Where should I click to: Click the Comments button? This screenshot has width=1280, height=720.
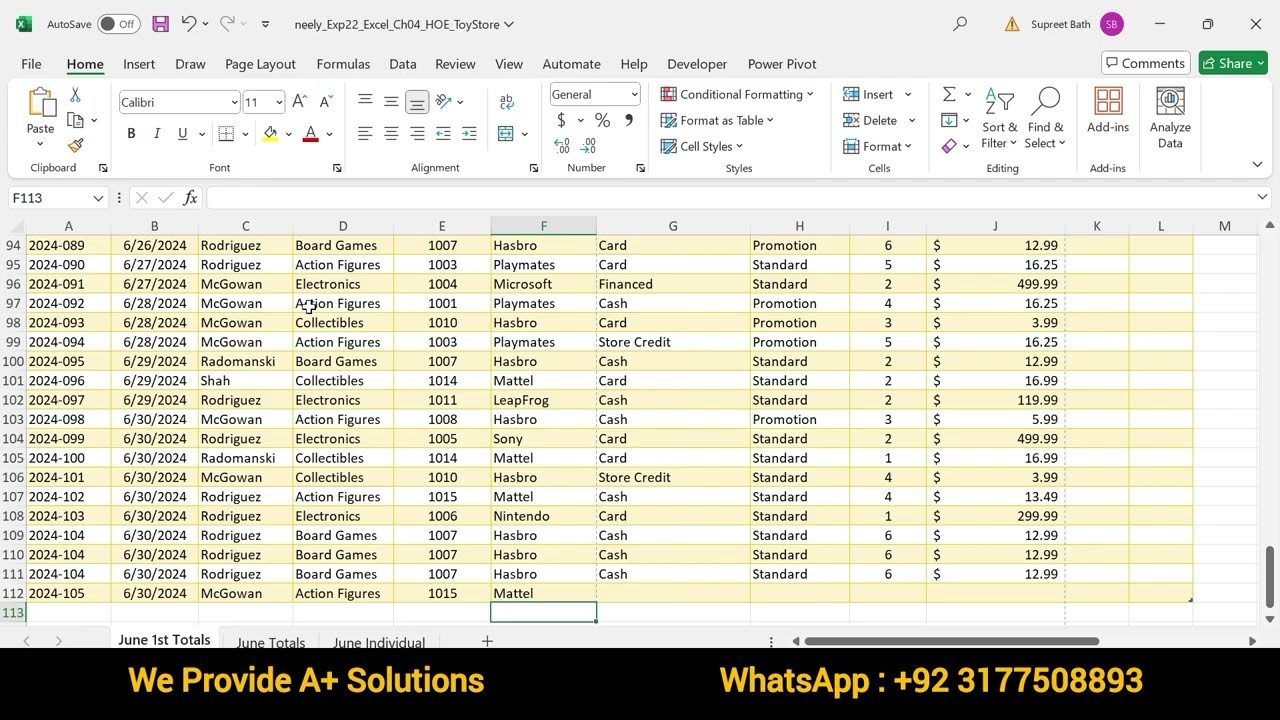(x=1146, y=63)
